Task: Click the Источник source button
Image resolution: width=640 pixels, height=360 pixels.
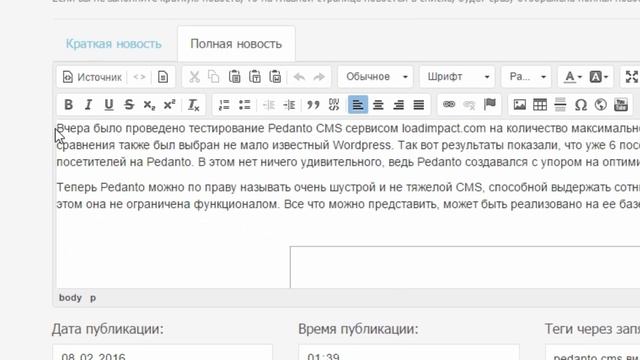Action: click(92, 77)
